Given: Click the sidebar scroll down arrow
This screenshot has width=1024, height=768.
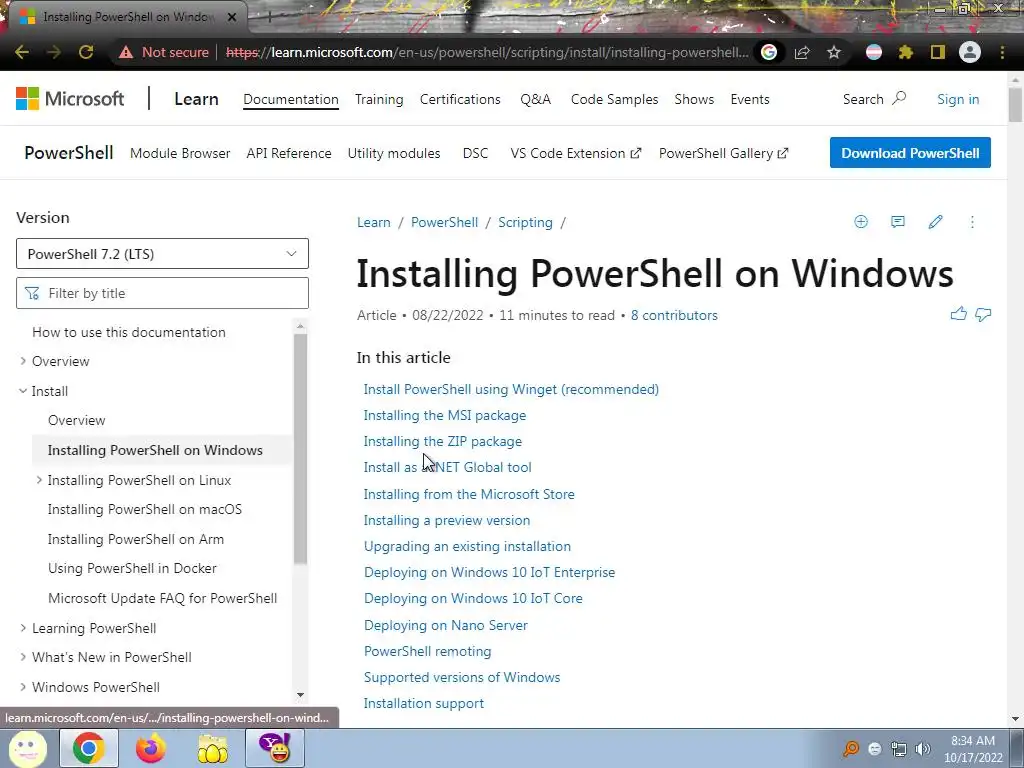Looking at the screenshot, I should (300, 695).
